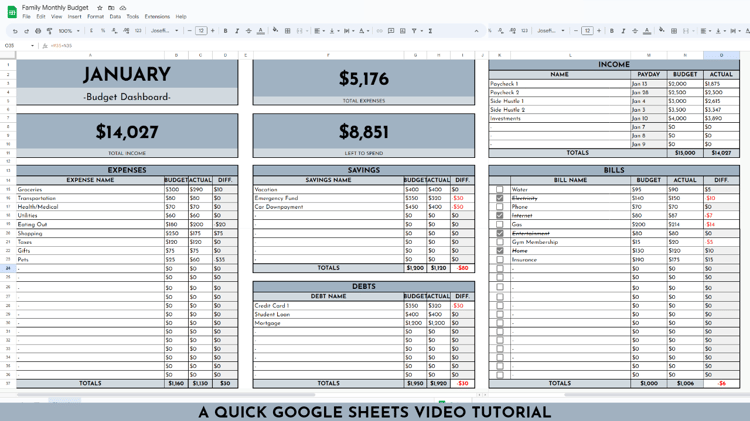Image resolution: width=750 pixels, height=421 pixels.
Task: Select the paint format tool
Action: (x=49, y=31)
